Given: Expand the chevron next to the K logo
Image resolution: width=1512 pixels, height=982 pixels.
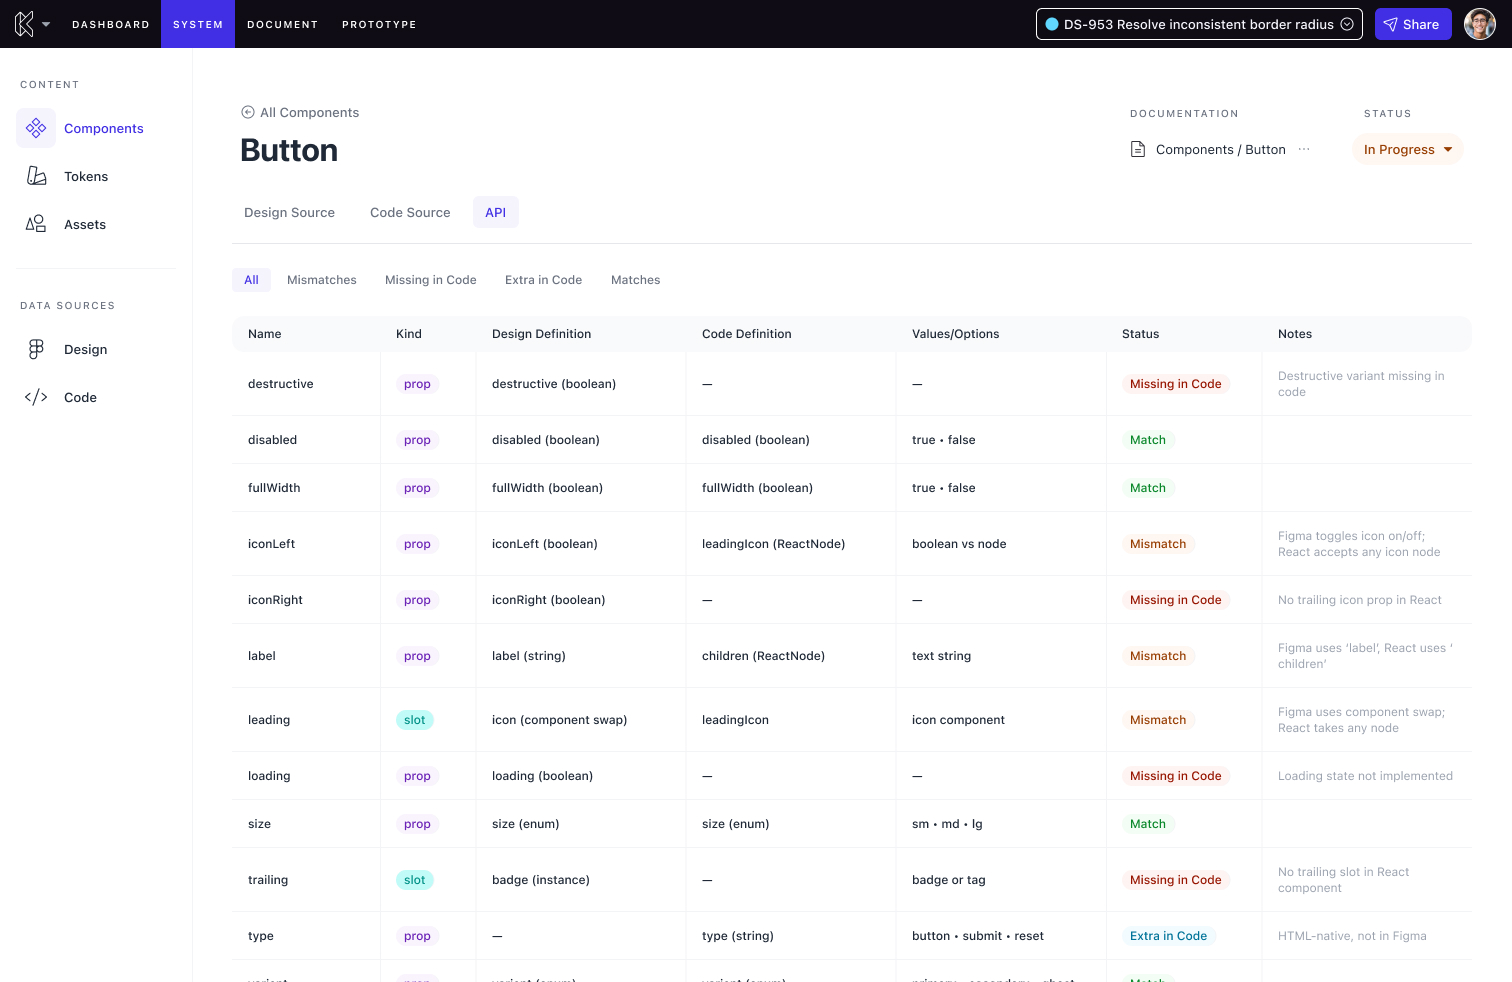Looking at the screenshot, I should coord(46,24).
